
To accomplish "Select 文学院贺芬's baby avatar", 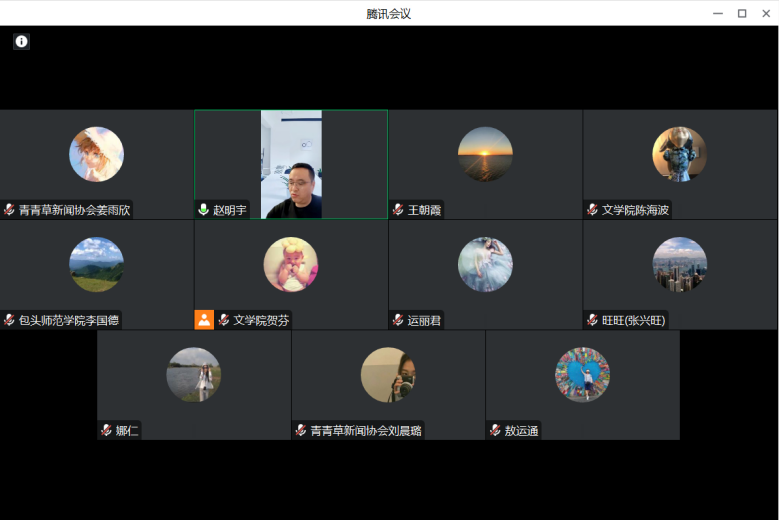I will 291,264.
